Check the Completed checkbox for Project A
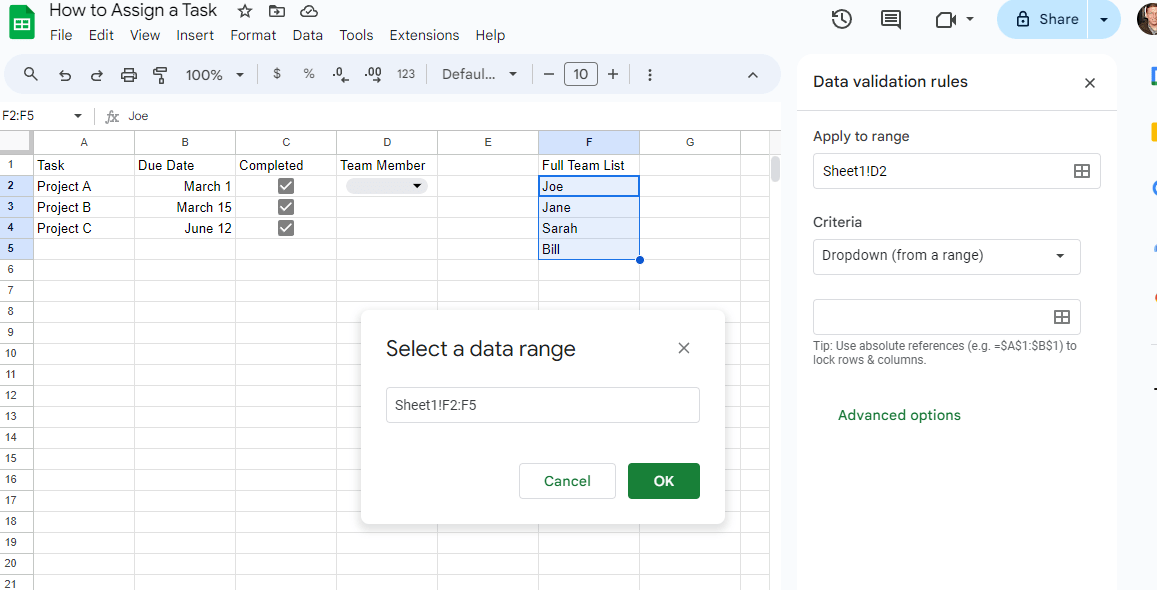Viewport: 1157px width, 590px height. click(285, 185)
